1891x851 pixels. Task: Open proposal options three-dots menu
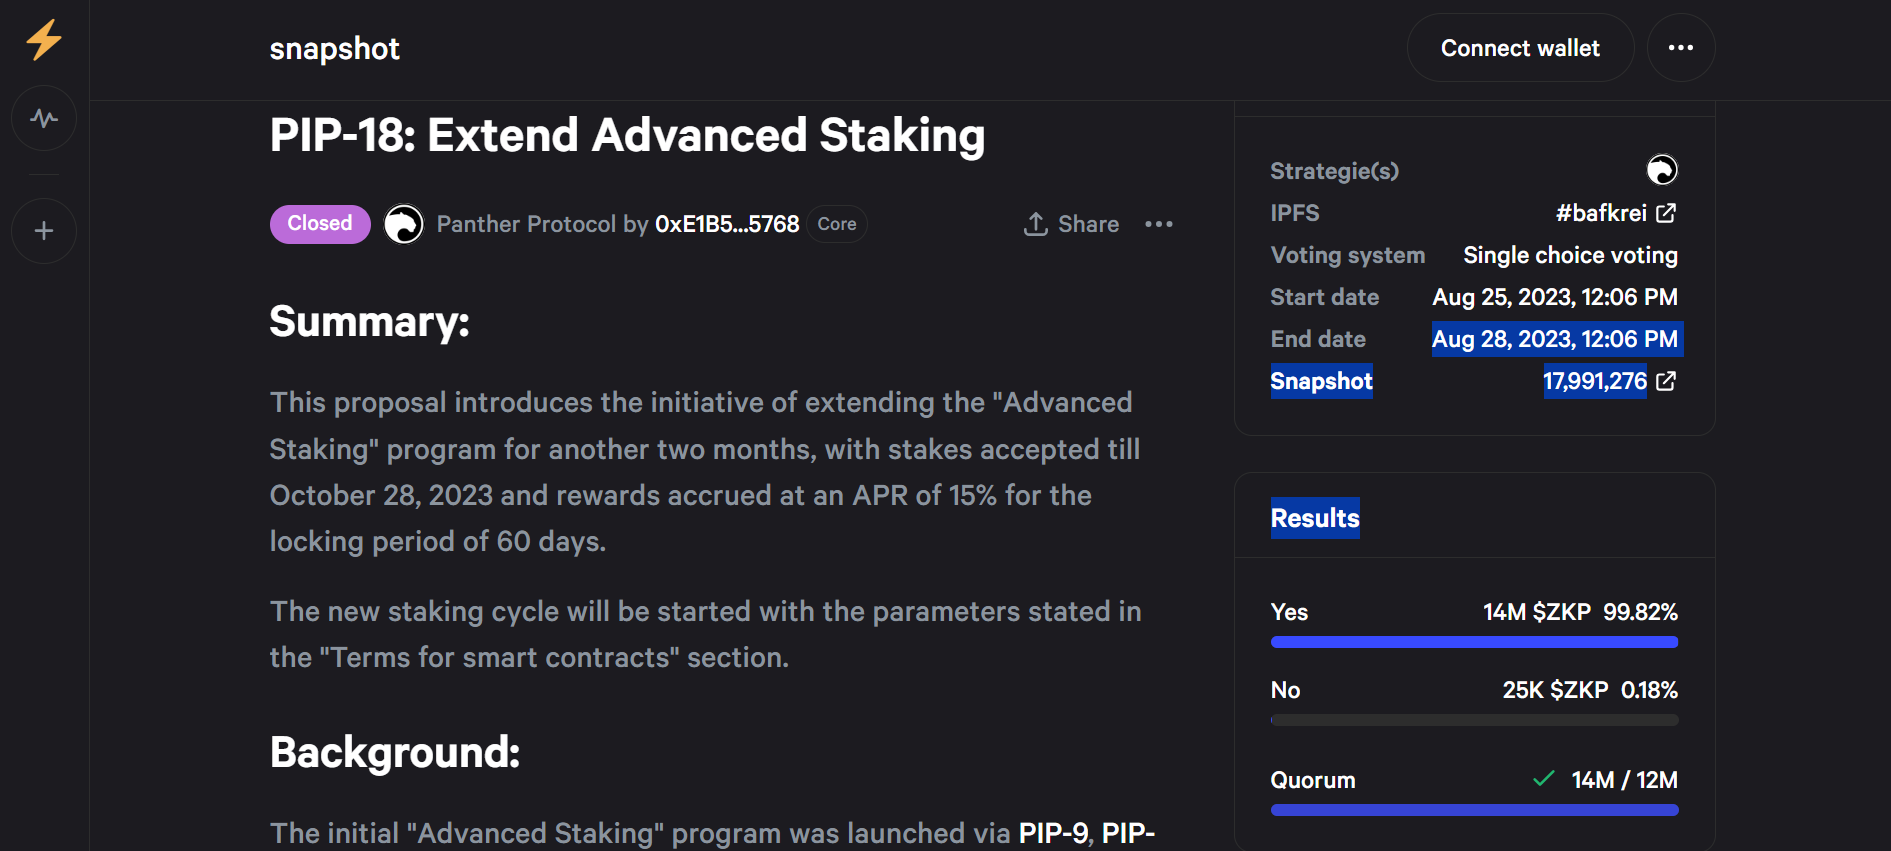(1159, 224)
